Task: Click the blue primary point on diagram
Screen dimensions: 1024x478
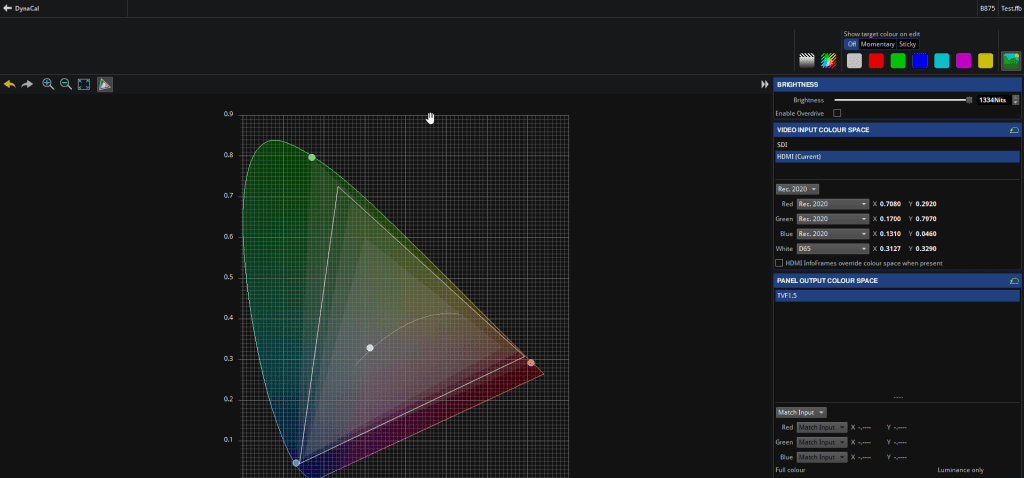Action: point(296,463)
